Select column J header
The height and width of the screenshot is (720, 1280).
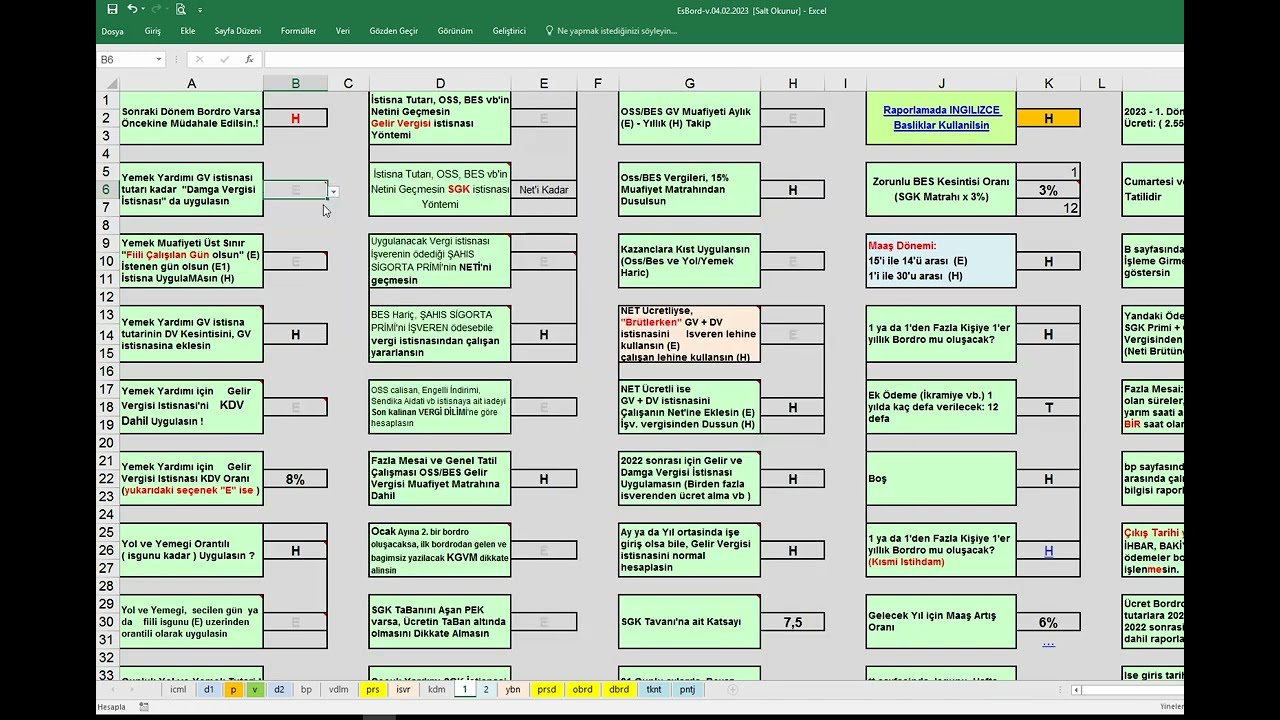[941, 83]
